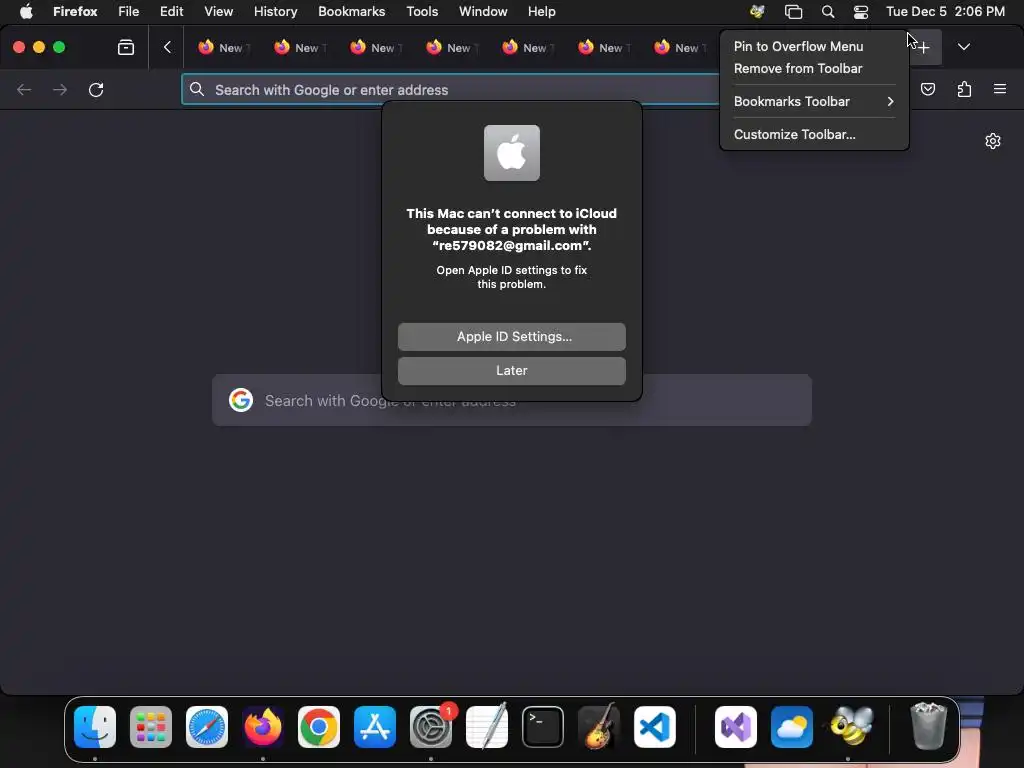Image resolution: width=1024 pixels, height=768 pixels.
Task: Focus the address bar search field
Action: click(451, 89)
